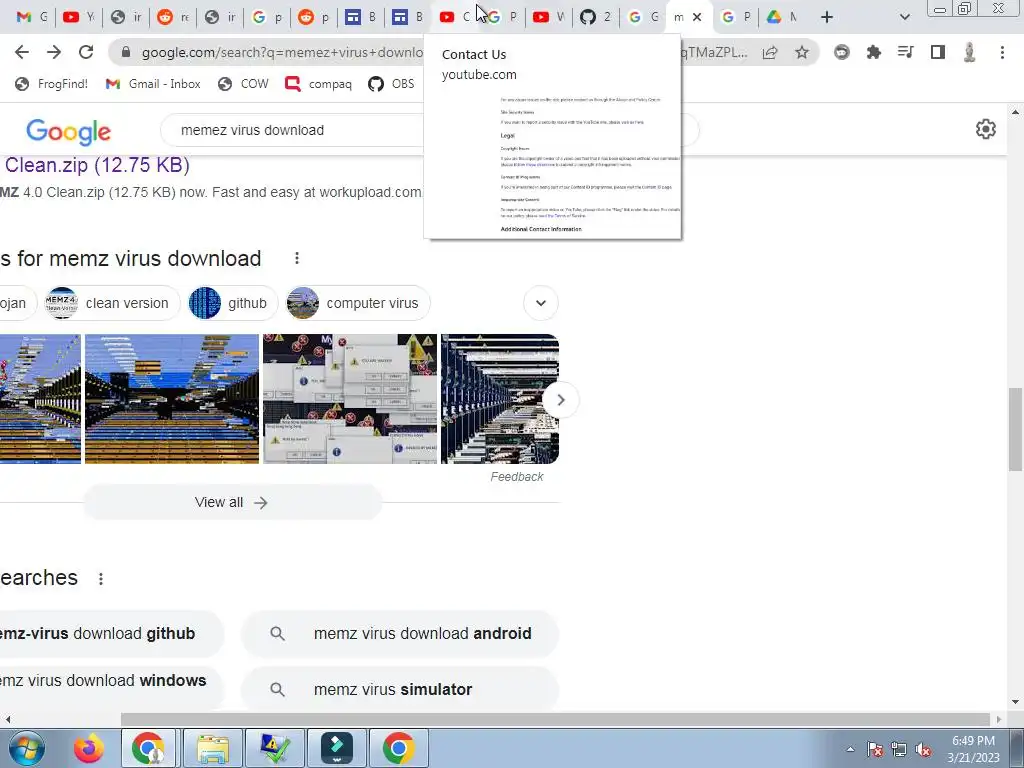Screen dimensions: 1024x768
Task: Switch to the Gmail tab
Action: pyautogui.click(x=31, y=17)
